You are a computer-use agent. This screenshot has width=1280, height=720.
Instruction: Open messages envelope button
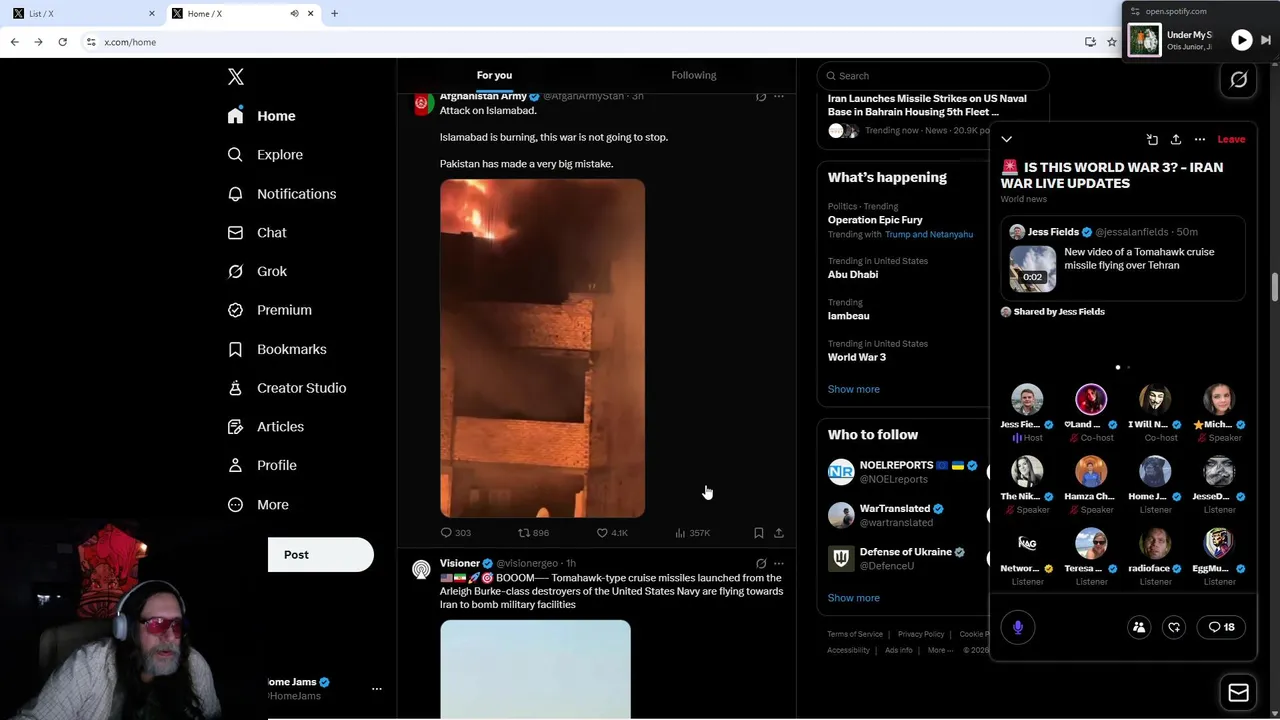click(x=1239, y=693)
